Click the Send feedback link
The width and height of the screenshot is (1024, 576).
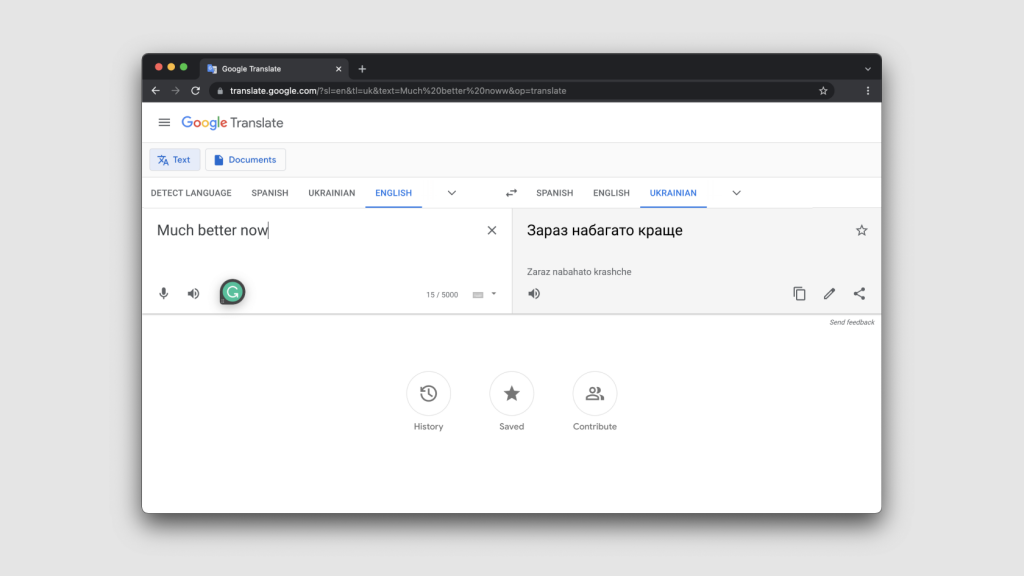851,322
